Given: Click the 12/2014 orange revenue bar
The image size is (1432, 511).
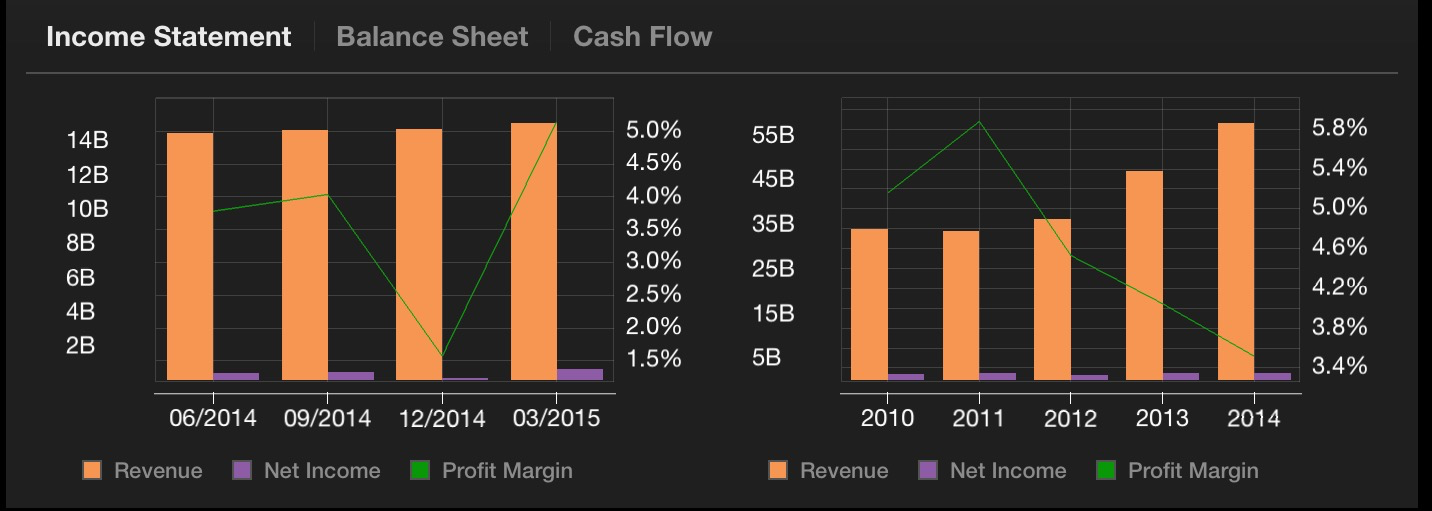Looking at the screenshot, I should tap(419, 254).
